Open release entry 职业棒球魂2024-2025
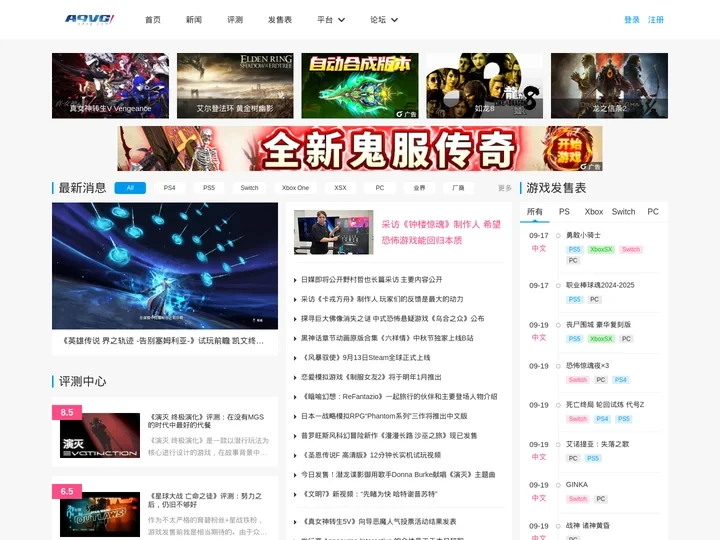 click(600, 285)
